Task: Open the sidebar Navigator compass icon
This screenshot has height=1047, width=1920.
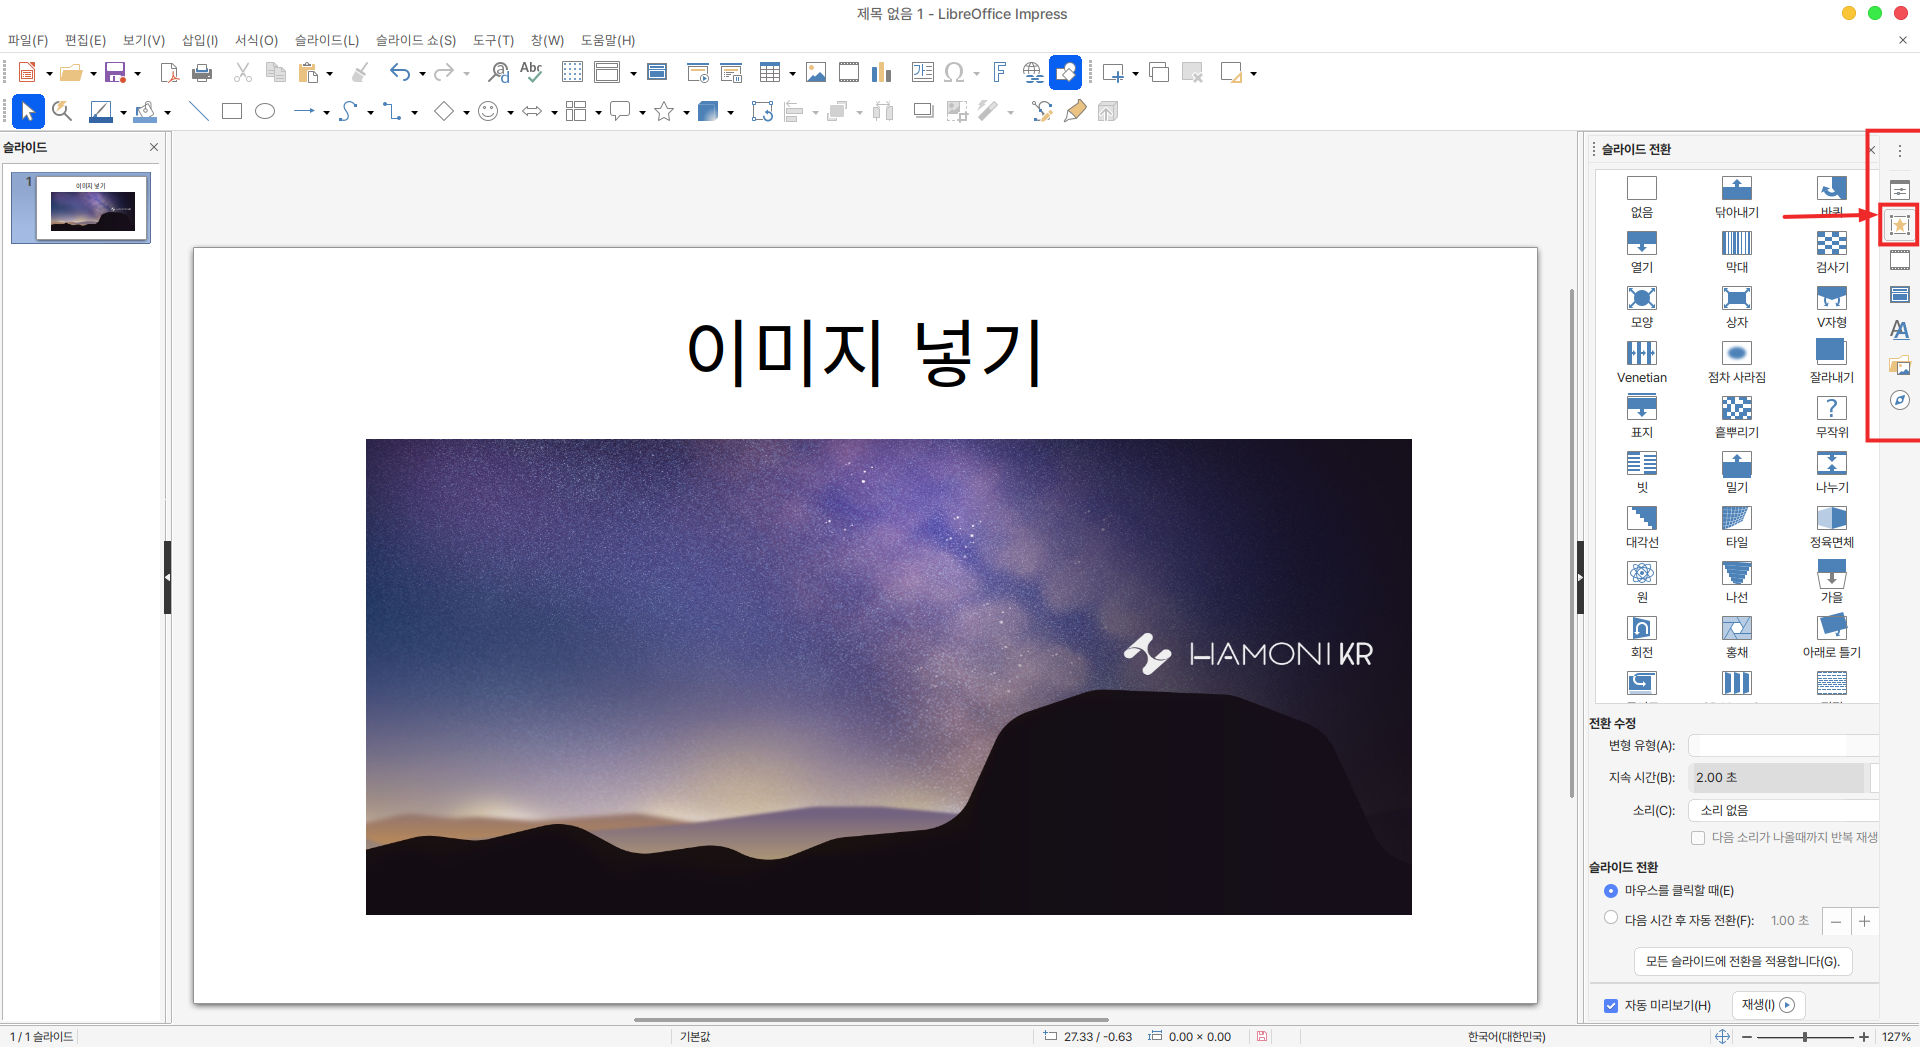Action: (x=1899, y=400)
